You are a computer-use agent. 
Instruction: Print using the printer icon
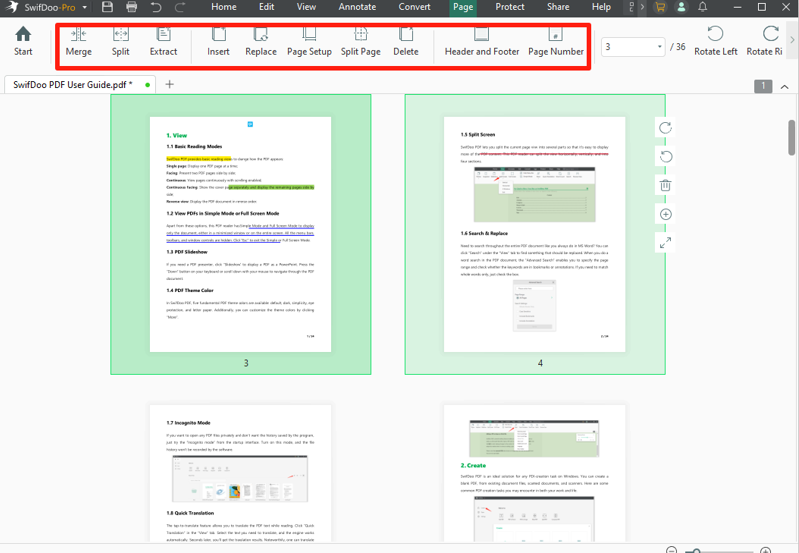(x=131, y=7)
